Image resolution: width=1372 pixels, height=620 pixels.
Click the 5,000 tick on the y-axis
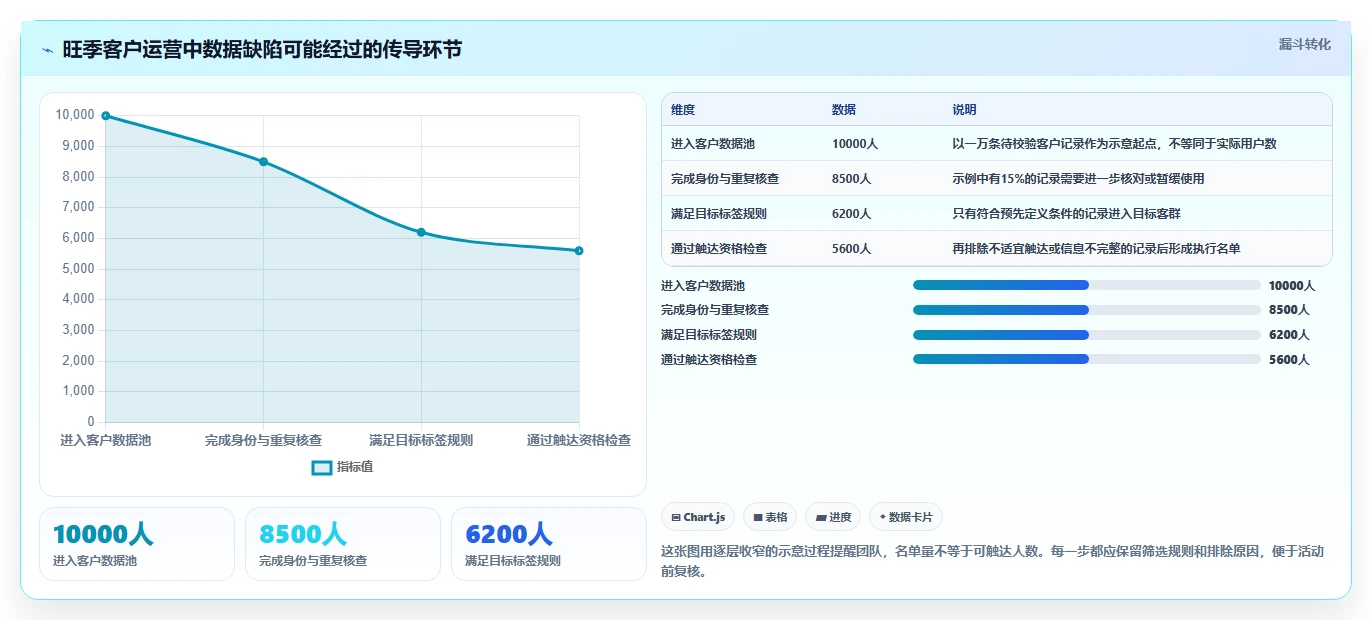[x=78, y=268]
